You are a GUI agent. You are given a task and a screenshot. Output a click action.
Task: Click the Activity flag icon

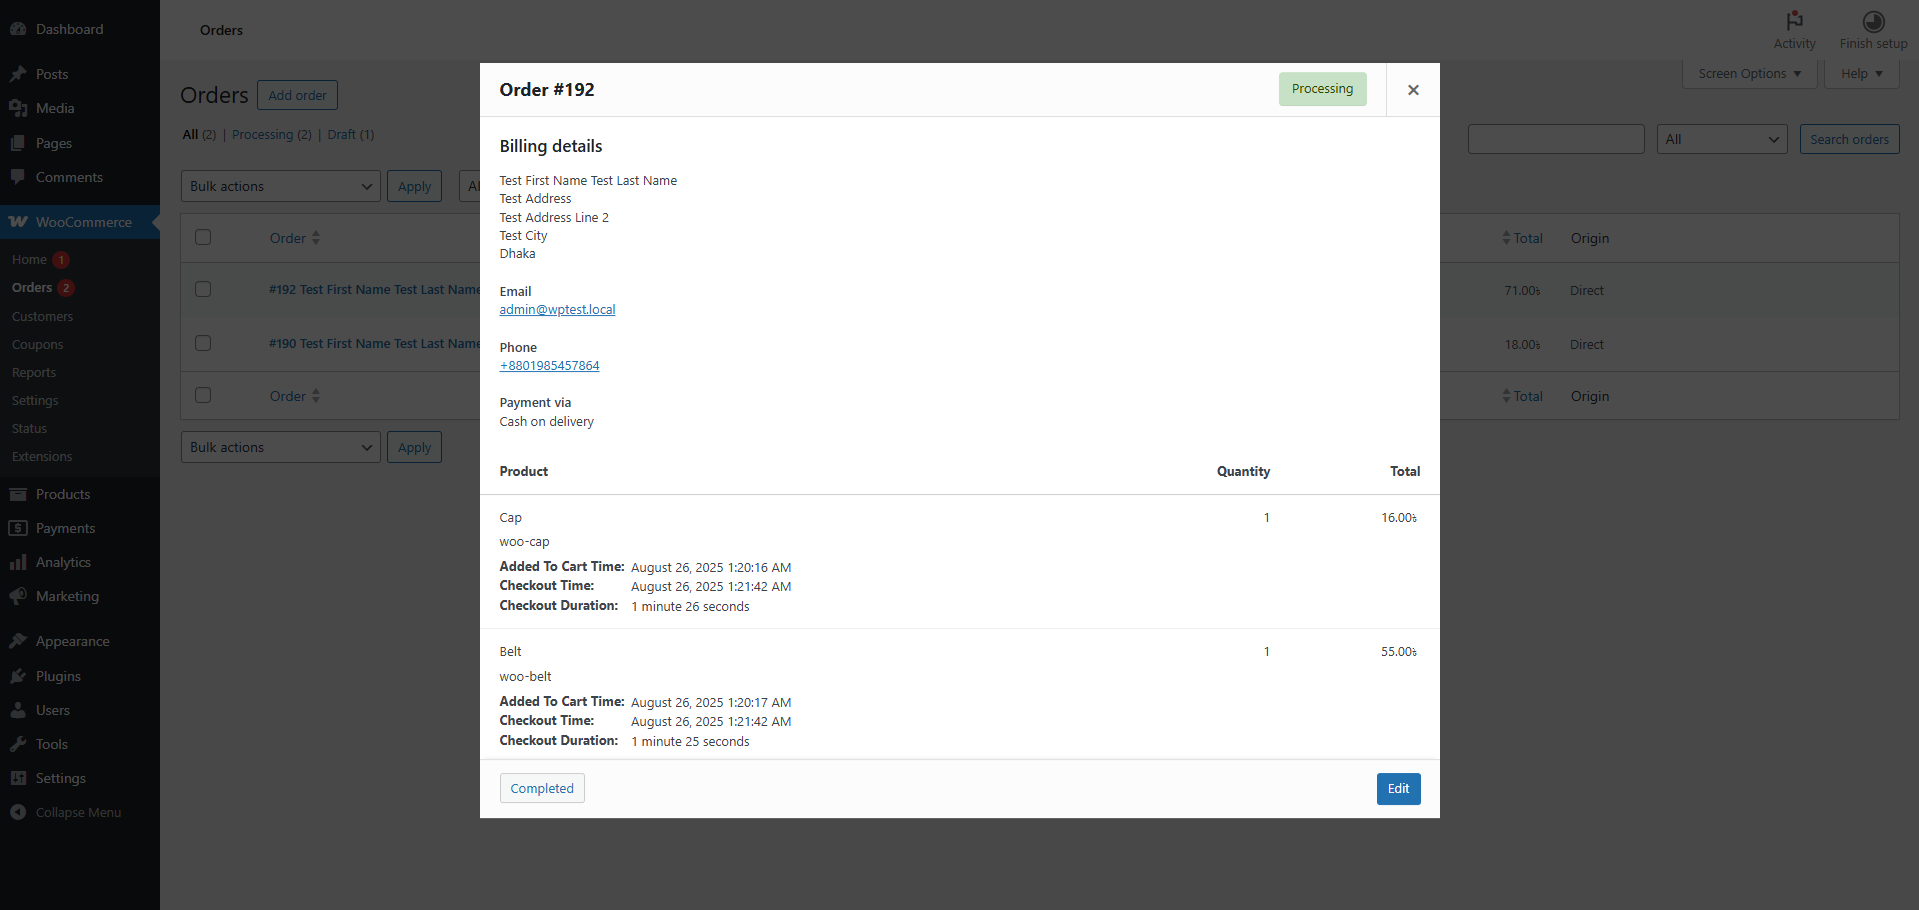1794,21
